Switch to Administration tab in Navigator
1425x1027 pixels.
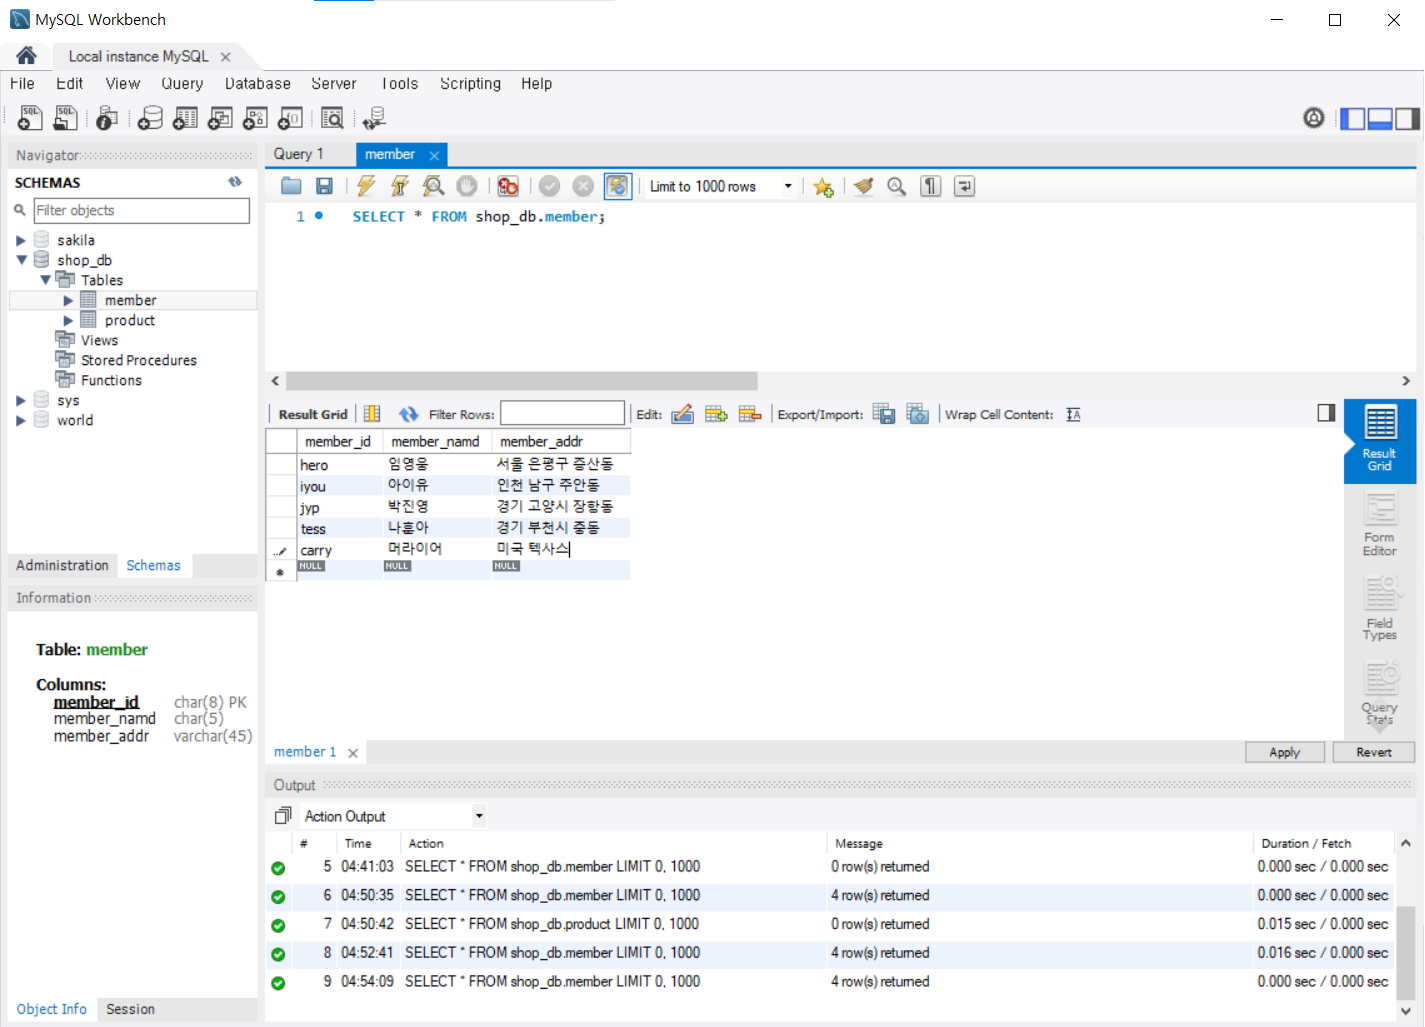pos(62,565)
